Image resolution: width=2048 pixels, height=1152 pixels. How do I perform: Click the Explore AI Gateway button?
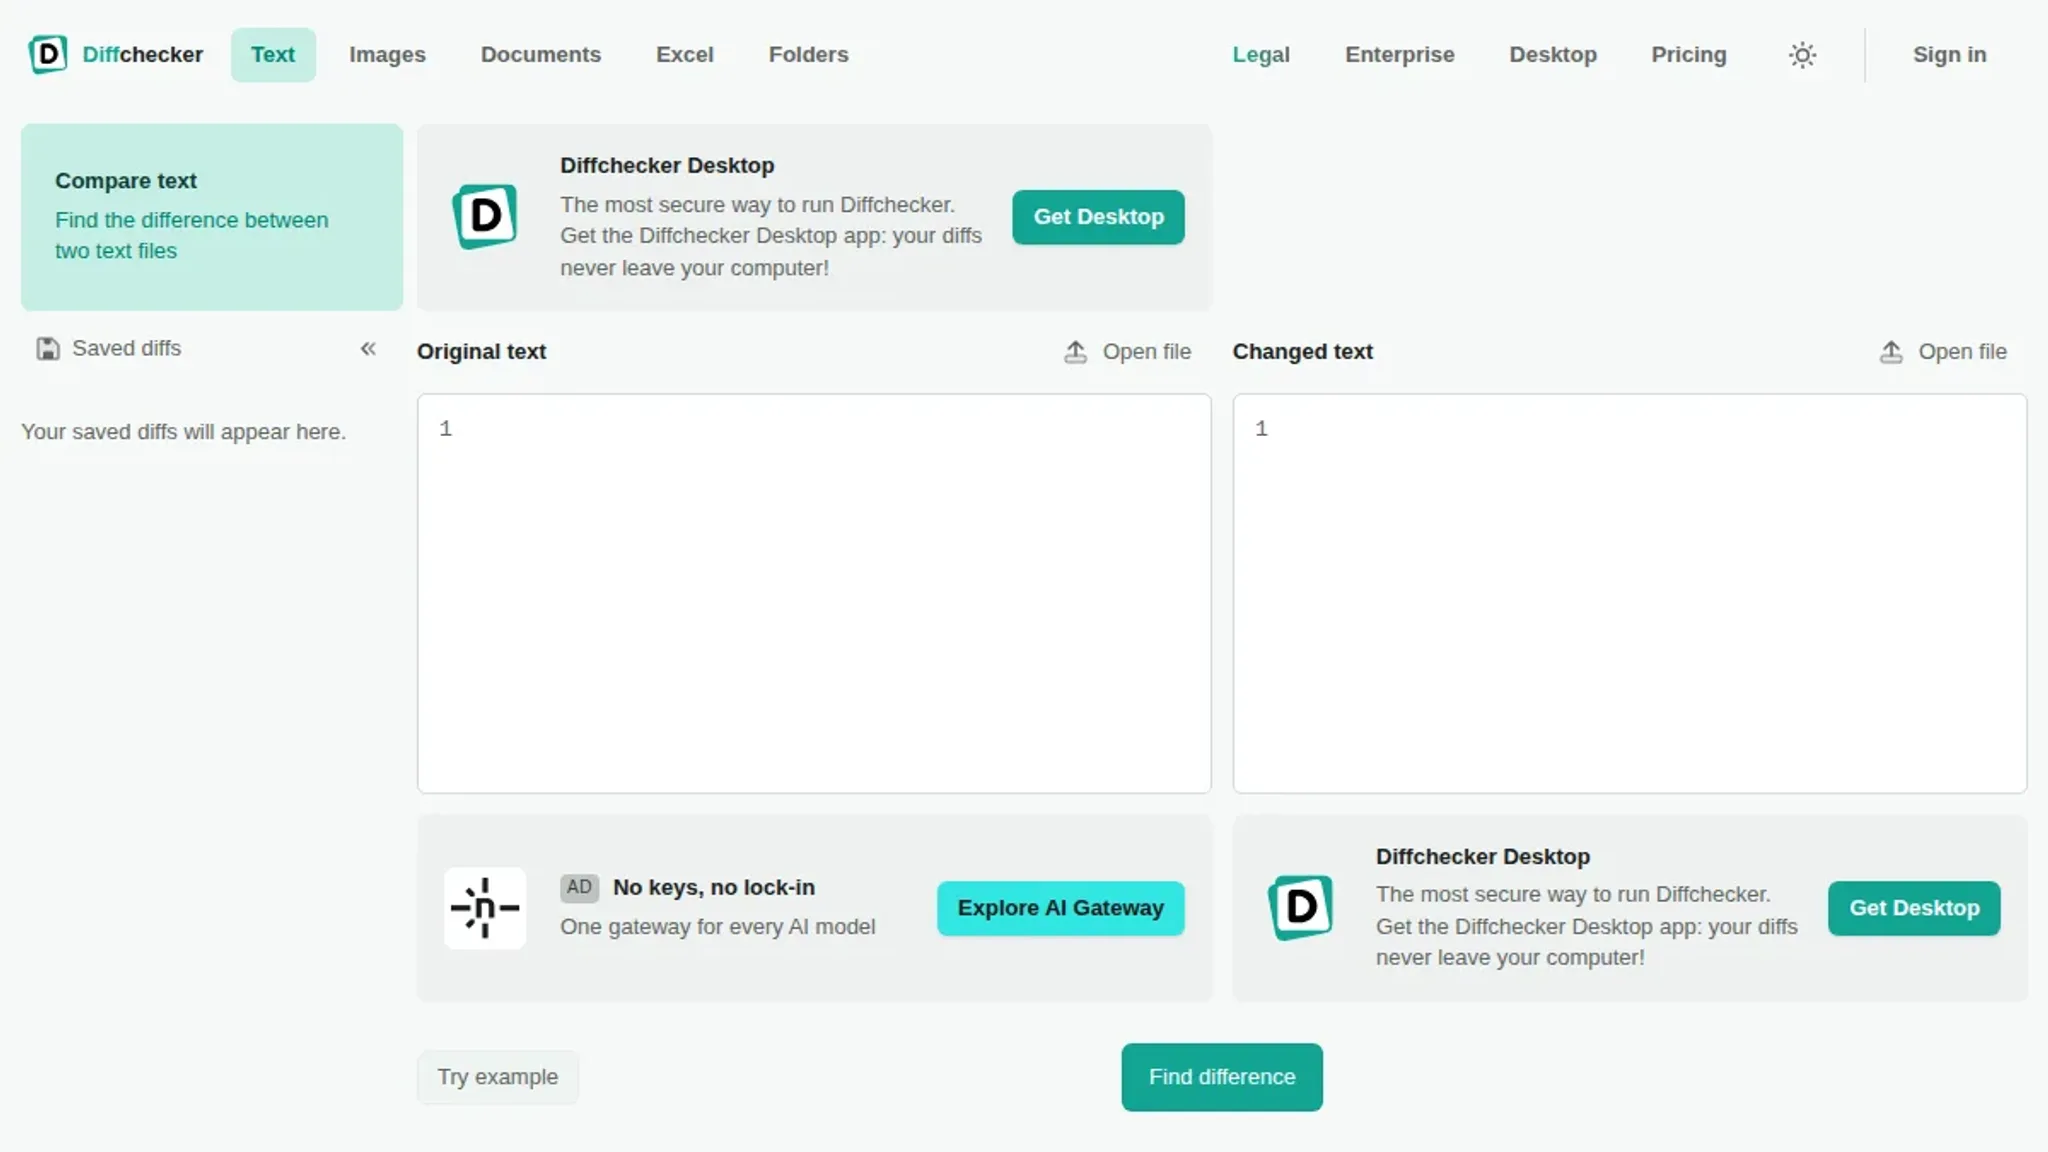[x=1060, y=908]
